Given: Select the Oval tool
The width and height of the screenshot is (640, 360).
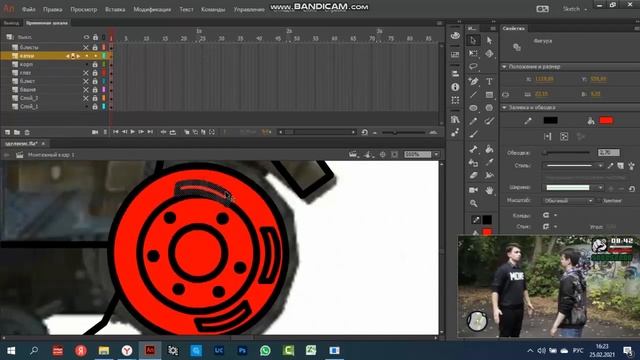Looking at the screenshot, I should 473,108.
